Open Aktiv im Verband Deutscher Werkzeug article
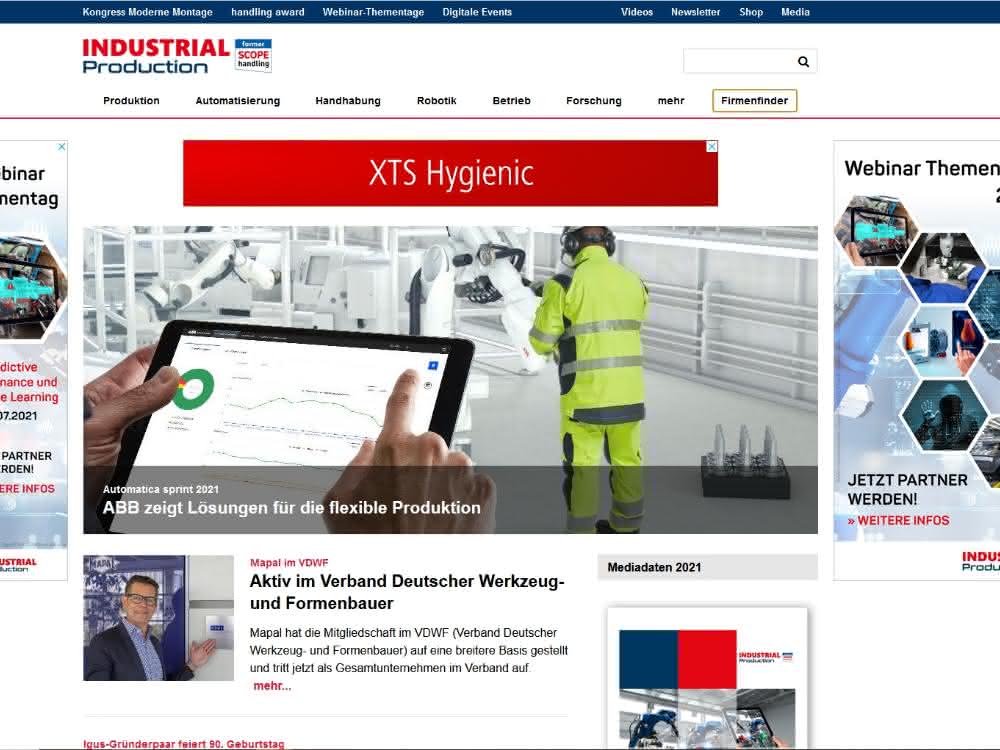 407,592
